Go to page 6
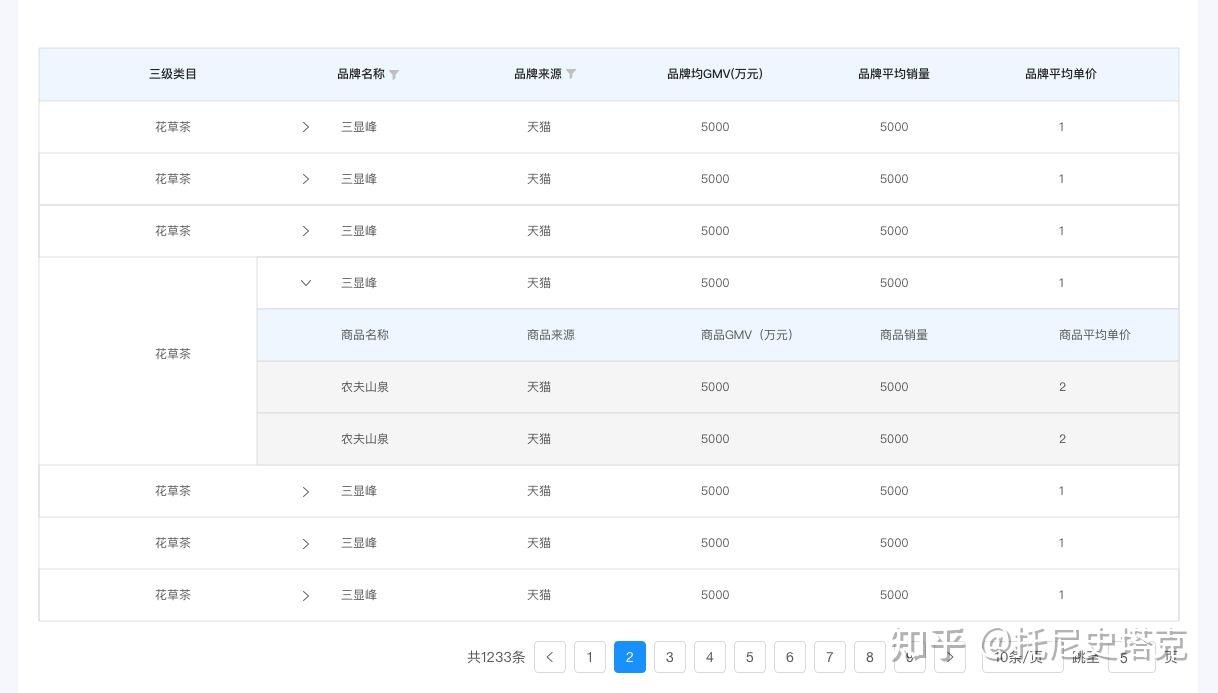 [x=790, y=657]
